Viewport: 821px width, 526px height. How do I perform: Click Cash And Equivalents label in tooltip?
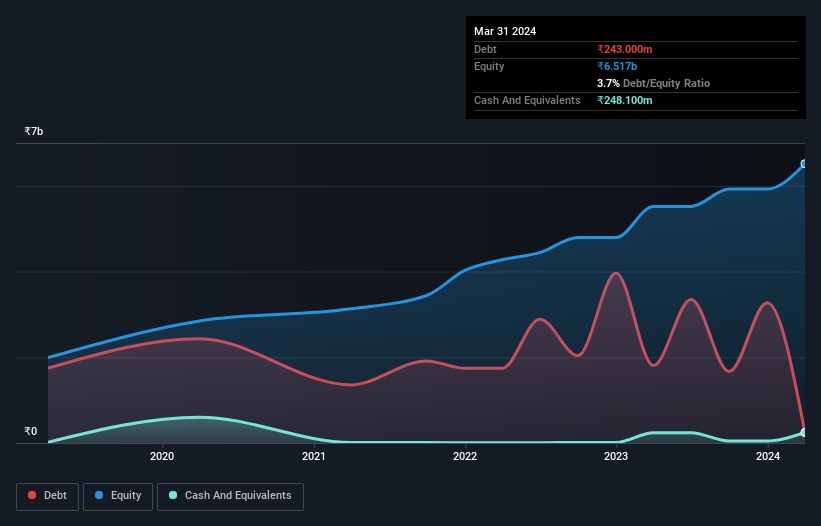pos(527,100)
